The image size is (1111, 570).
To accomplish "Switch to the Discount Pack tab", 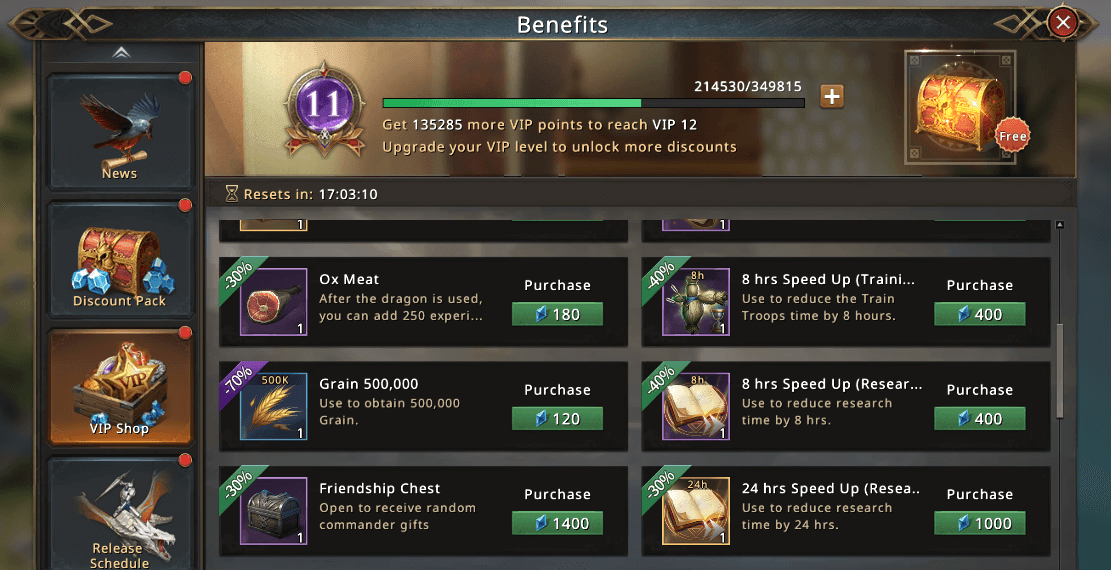I will 119,260.
